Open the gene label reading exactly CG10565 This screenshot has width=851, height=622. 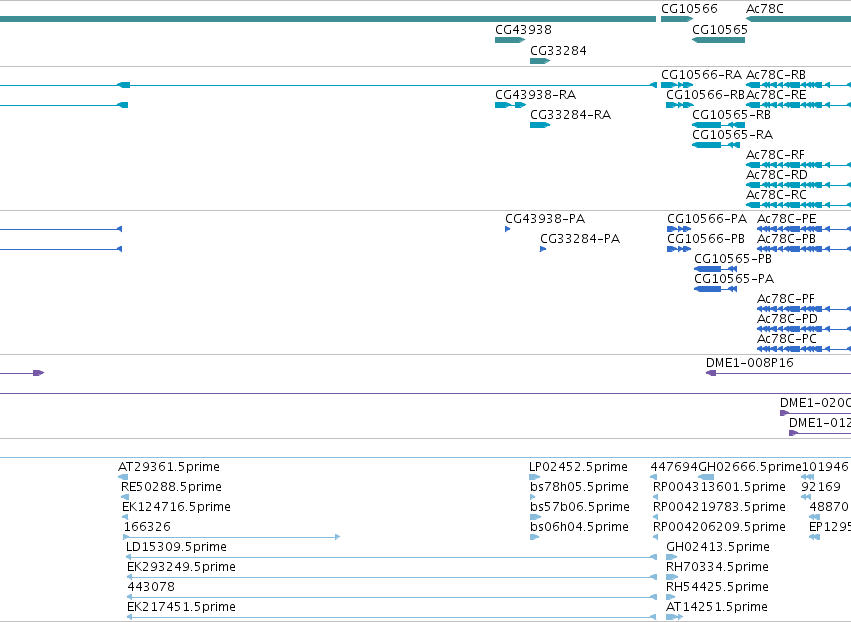[720, 30]
